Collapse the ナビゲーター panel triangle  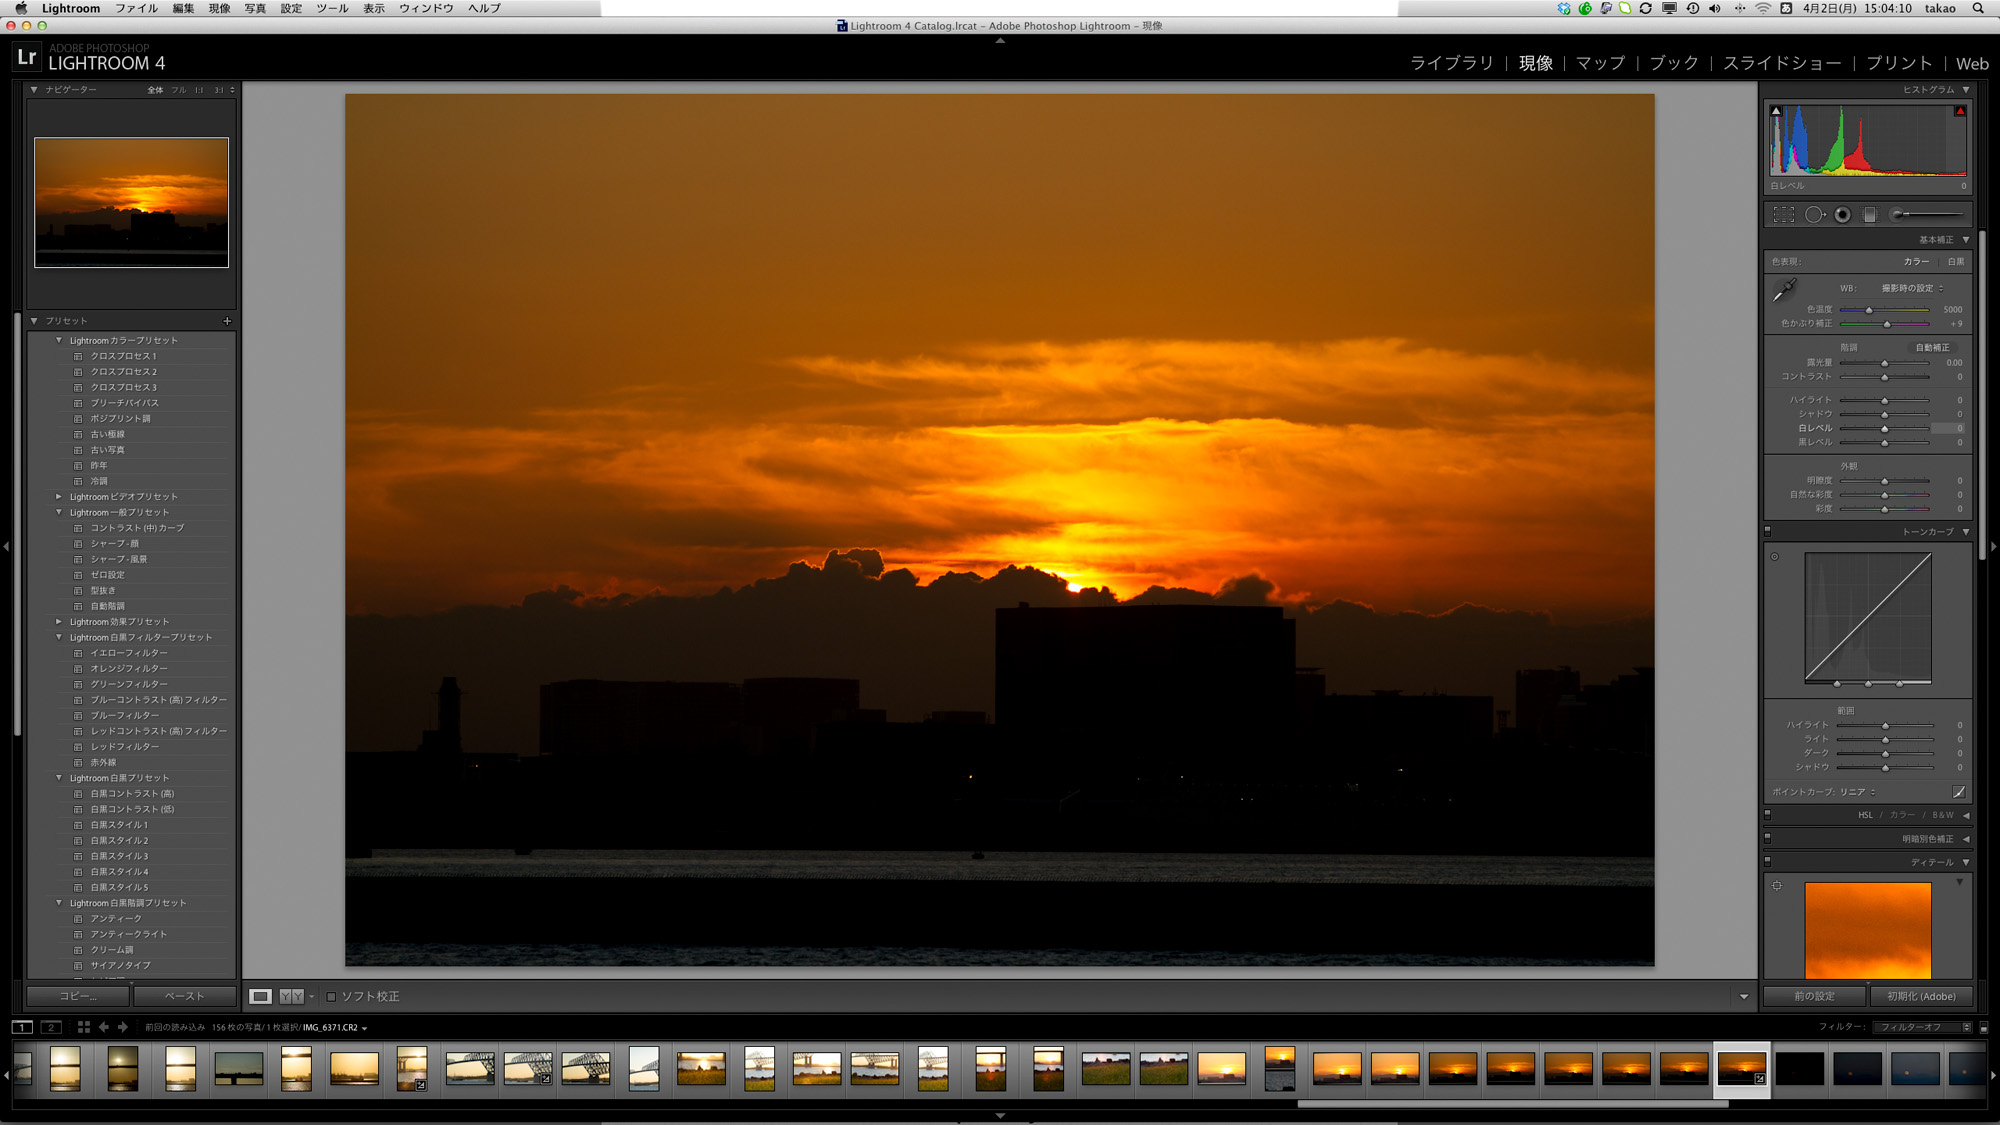(34, 89)
